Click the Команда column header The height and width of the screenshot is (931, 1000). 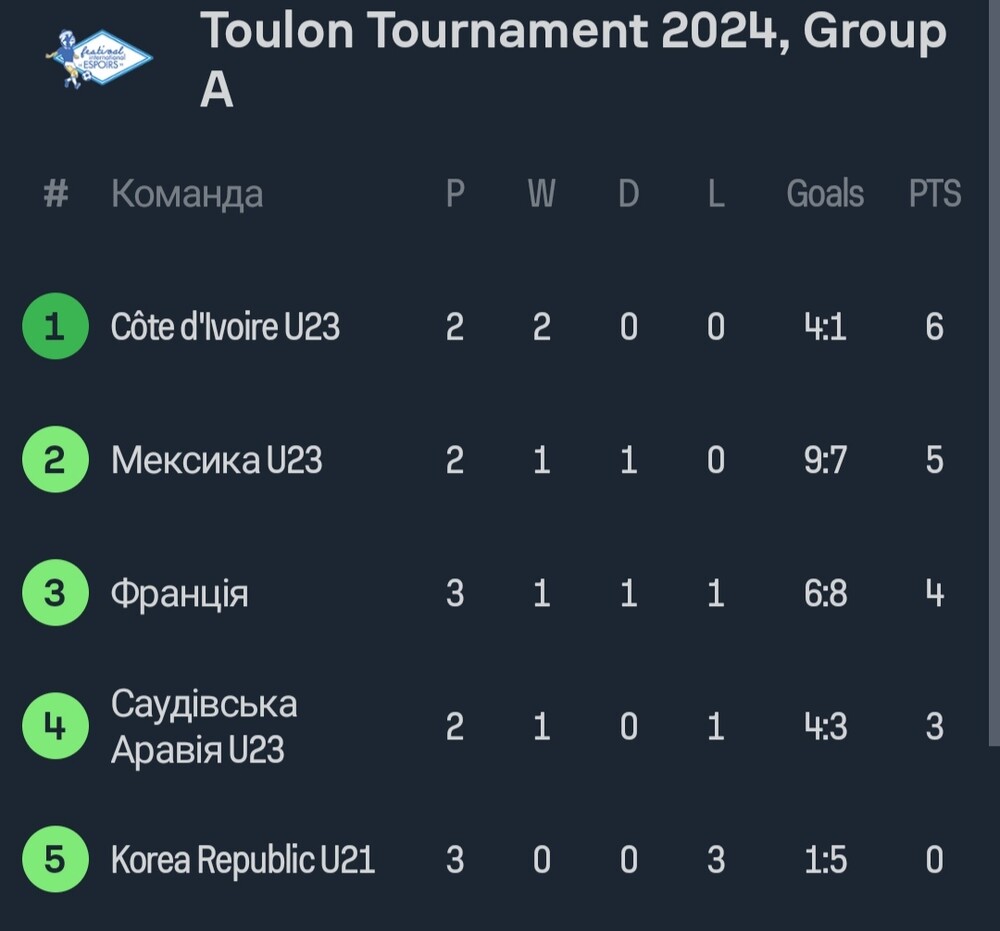click(x=187, y=194)
